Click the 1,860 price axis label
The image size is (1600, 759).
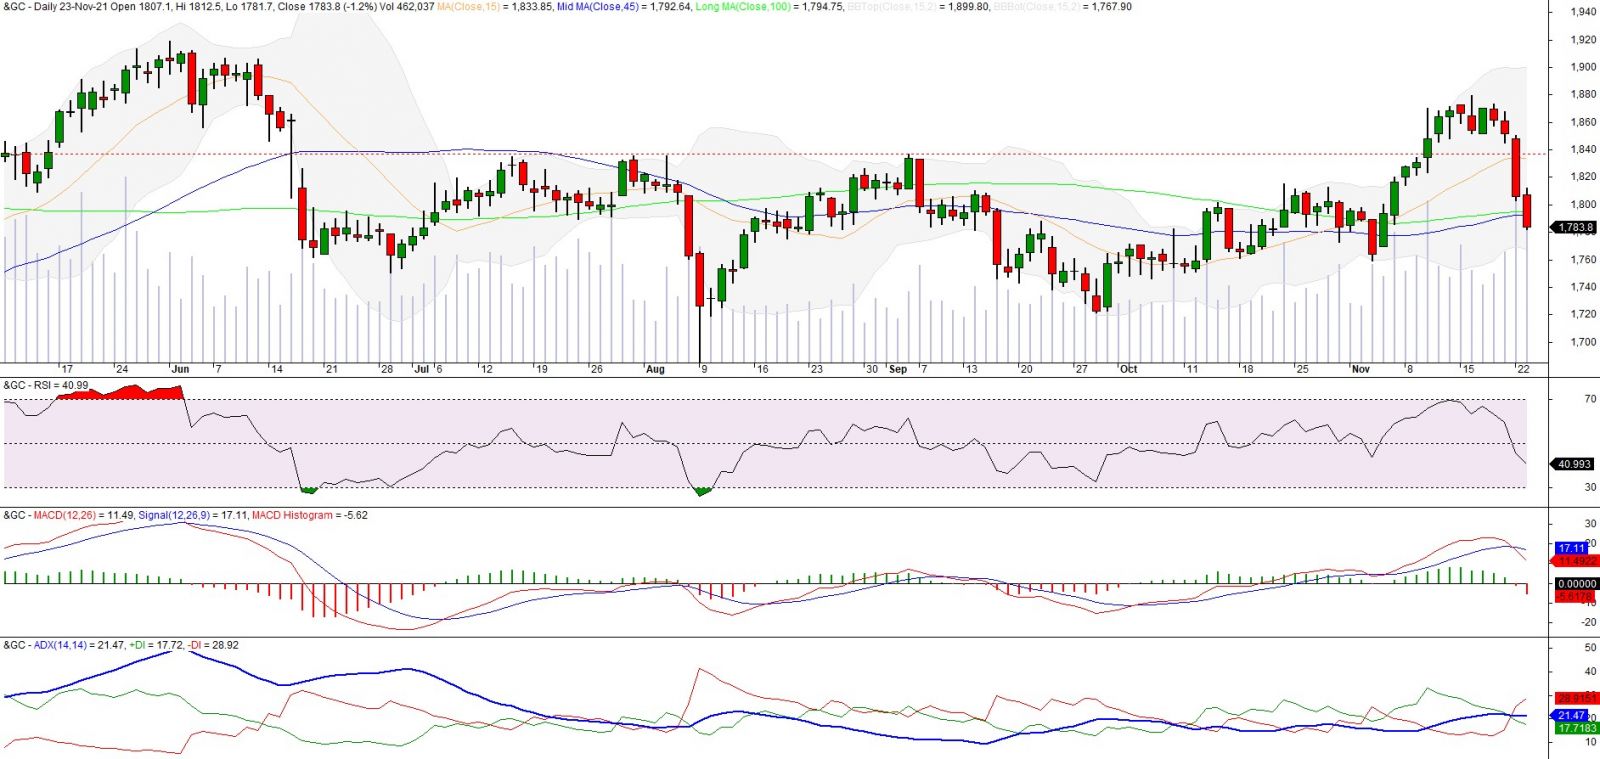pyautogui.click(x=1584, y=122)
